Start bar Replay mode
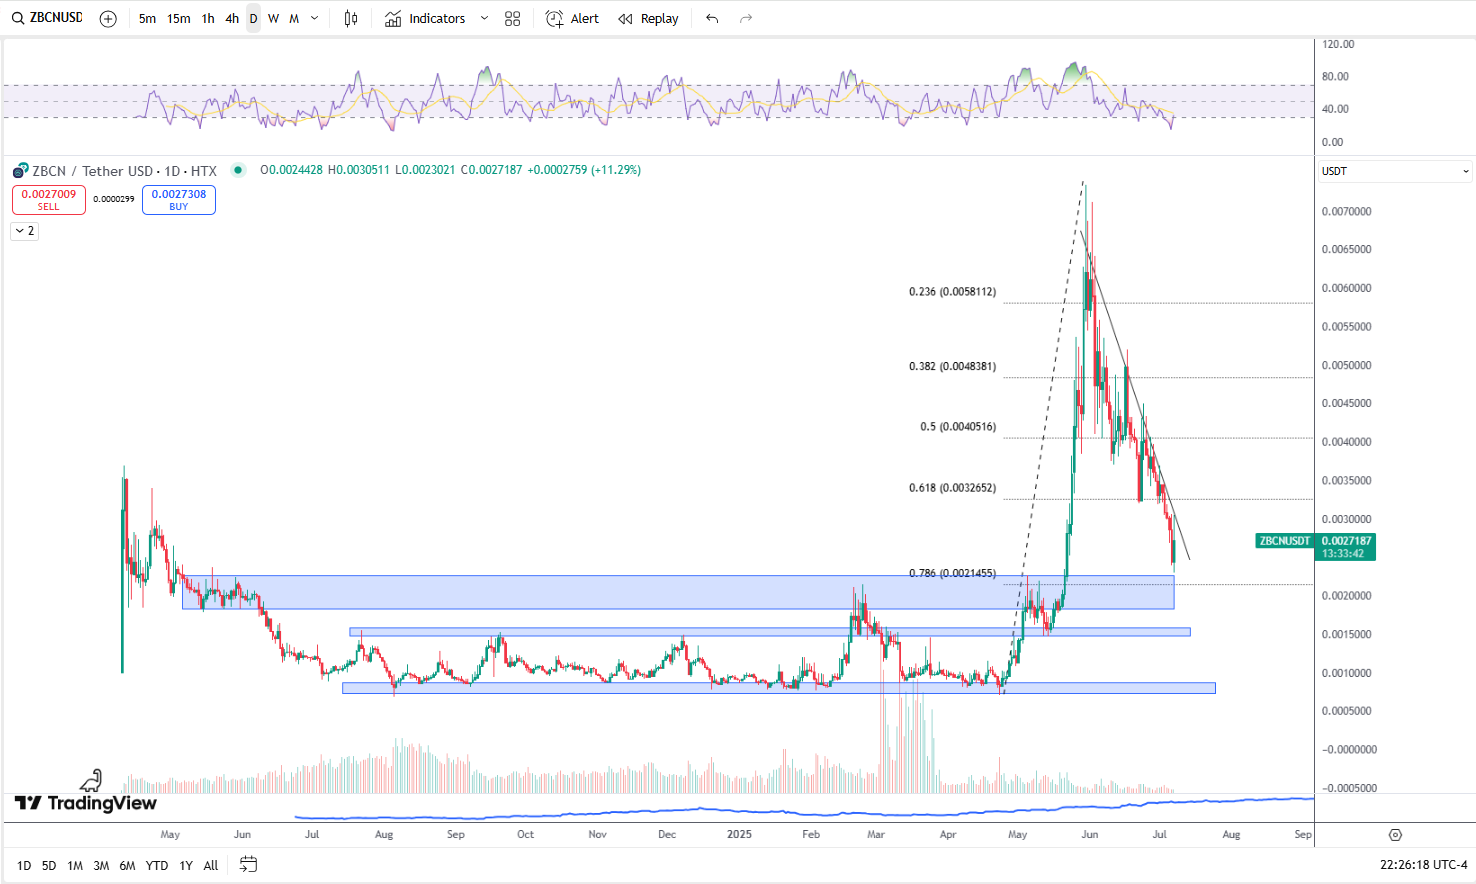This screenshot has height=884, width=1476. pos(648,18)
